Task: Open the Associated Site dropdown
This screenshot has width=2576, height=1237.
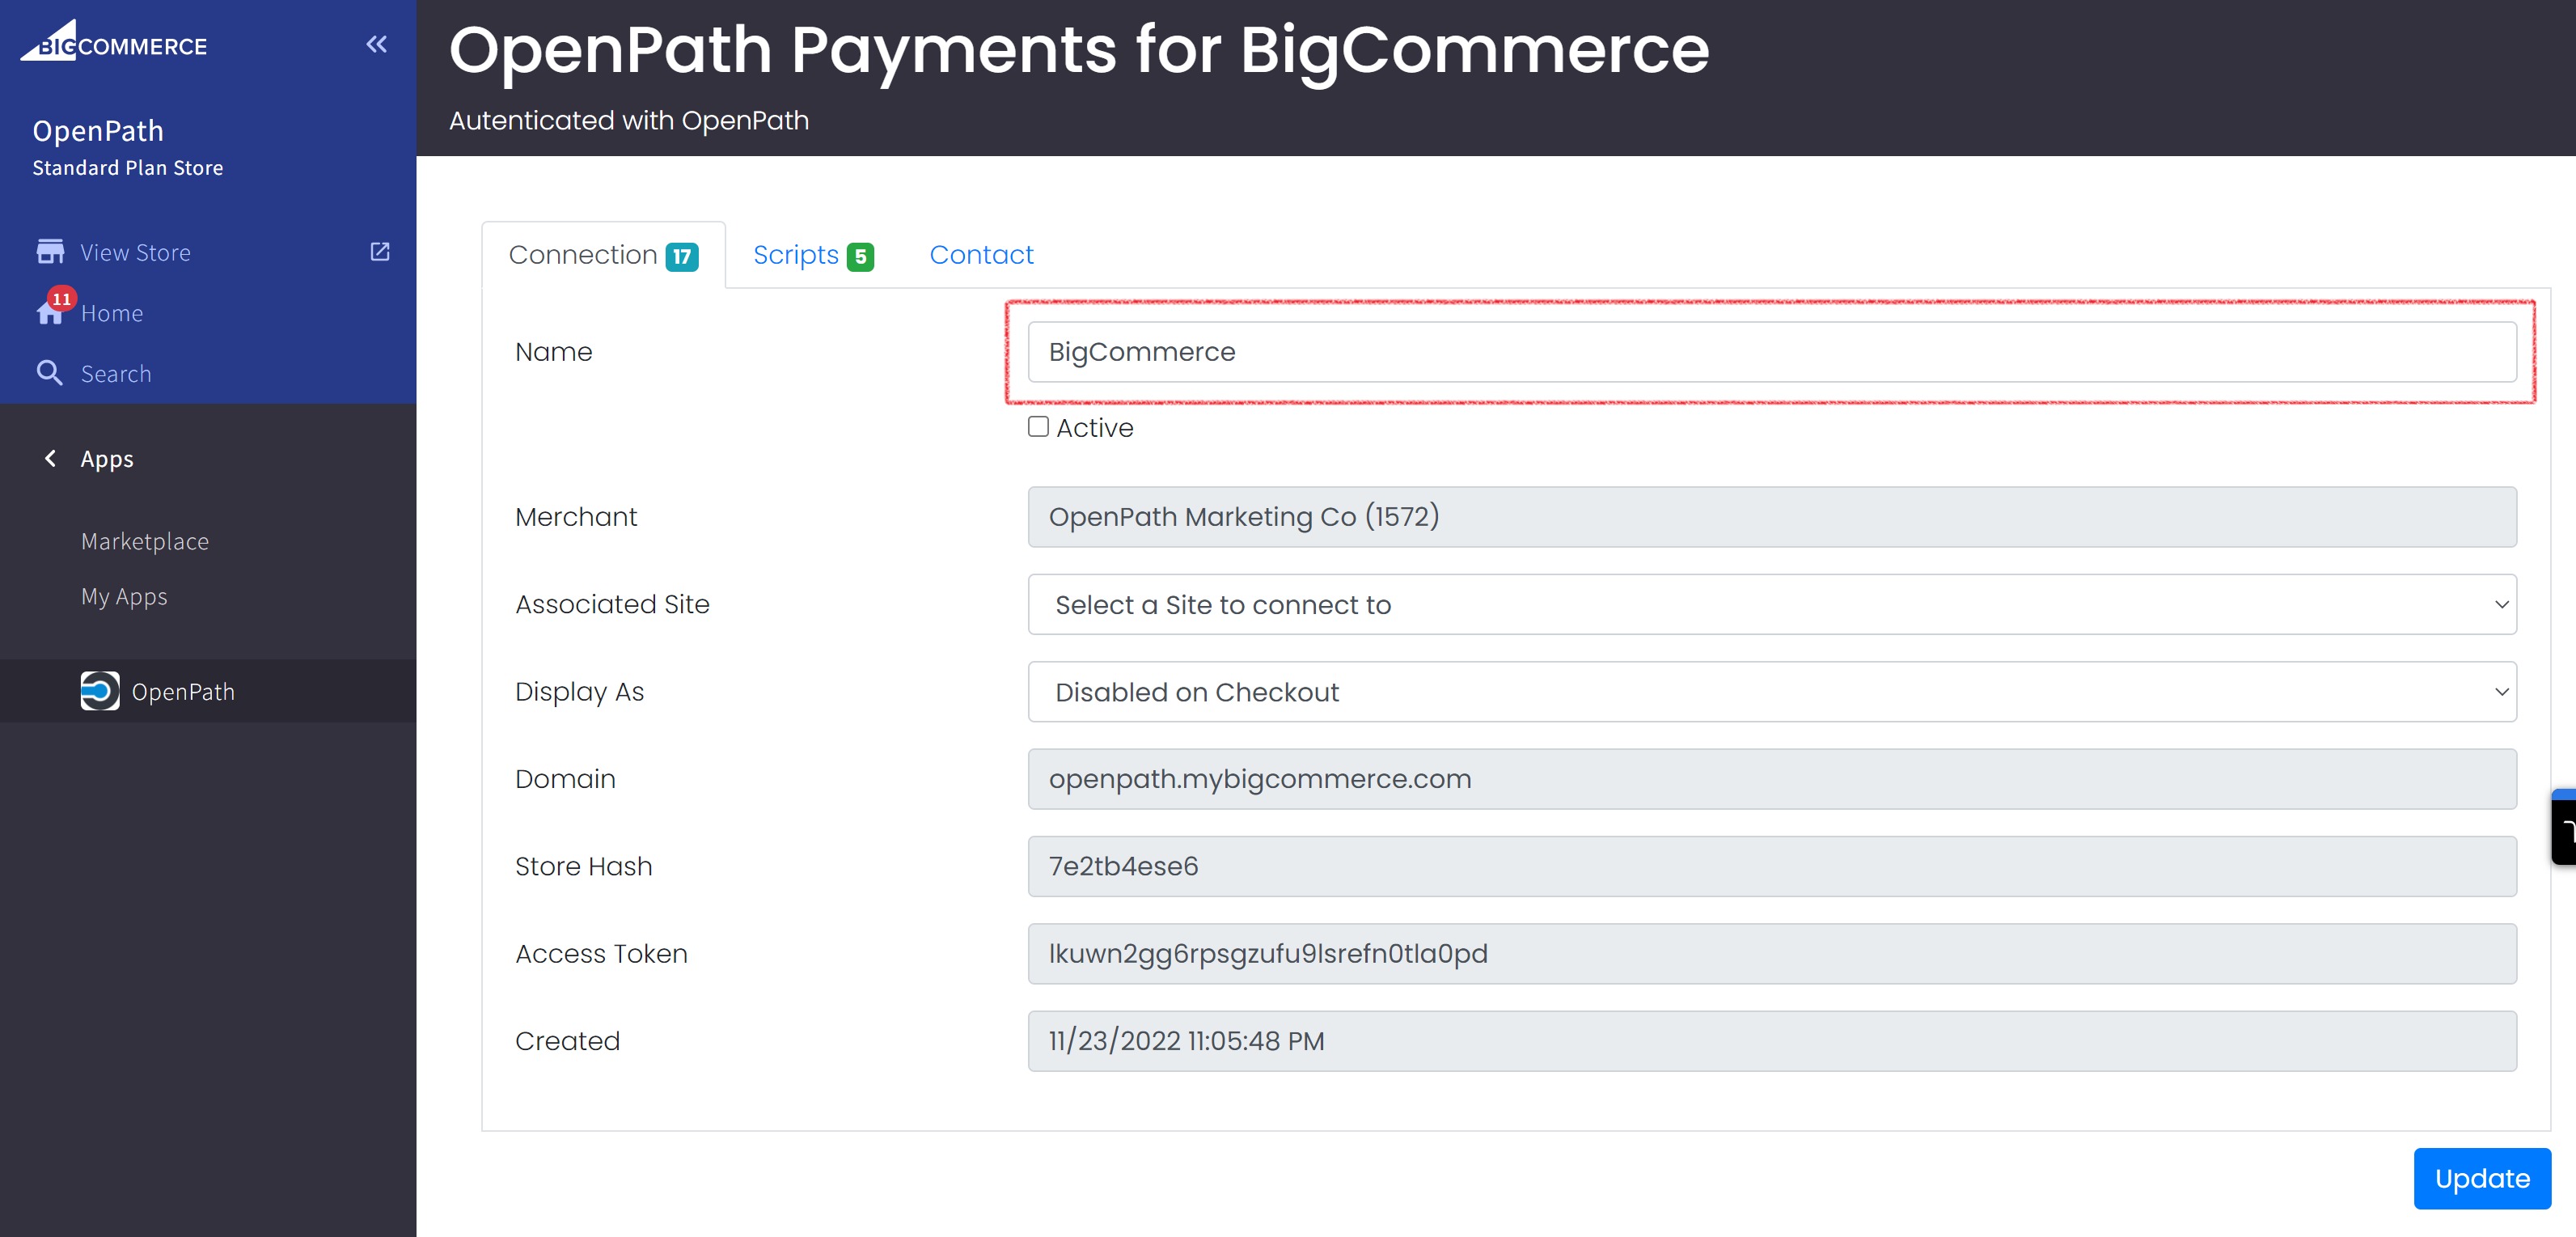Action: [1771, 604]
